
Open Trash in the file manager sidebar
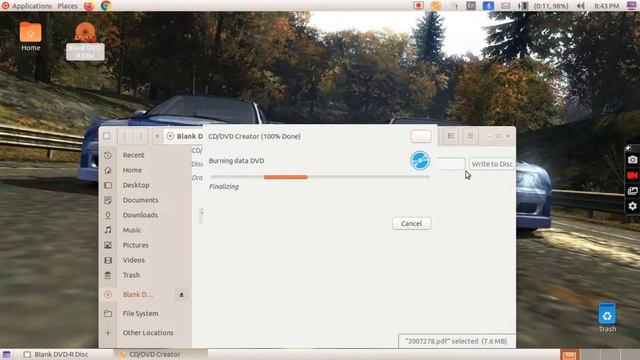tap(131, 275)
